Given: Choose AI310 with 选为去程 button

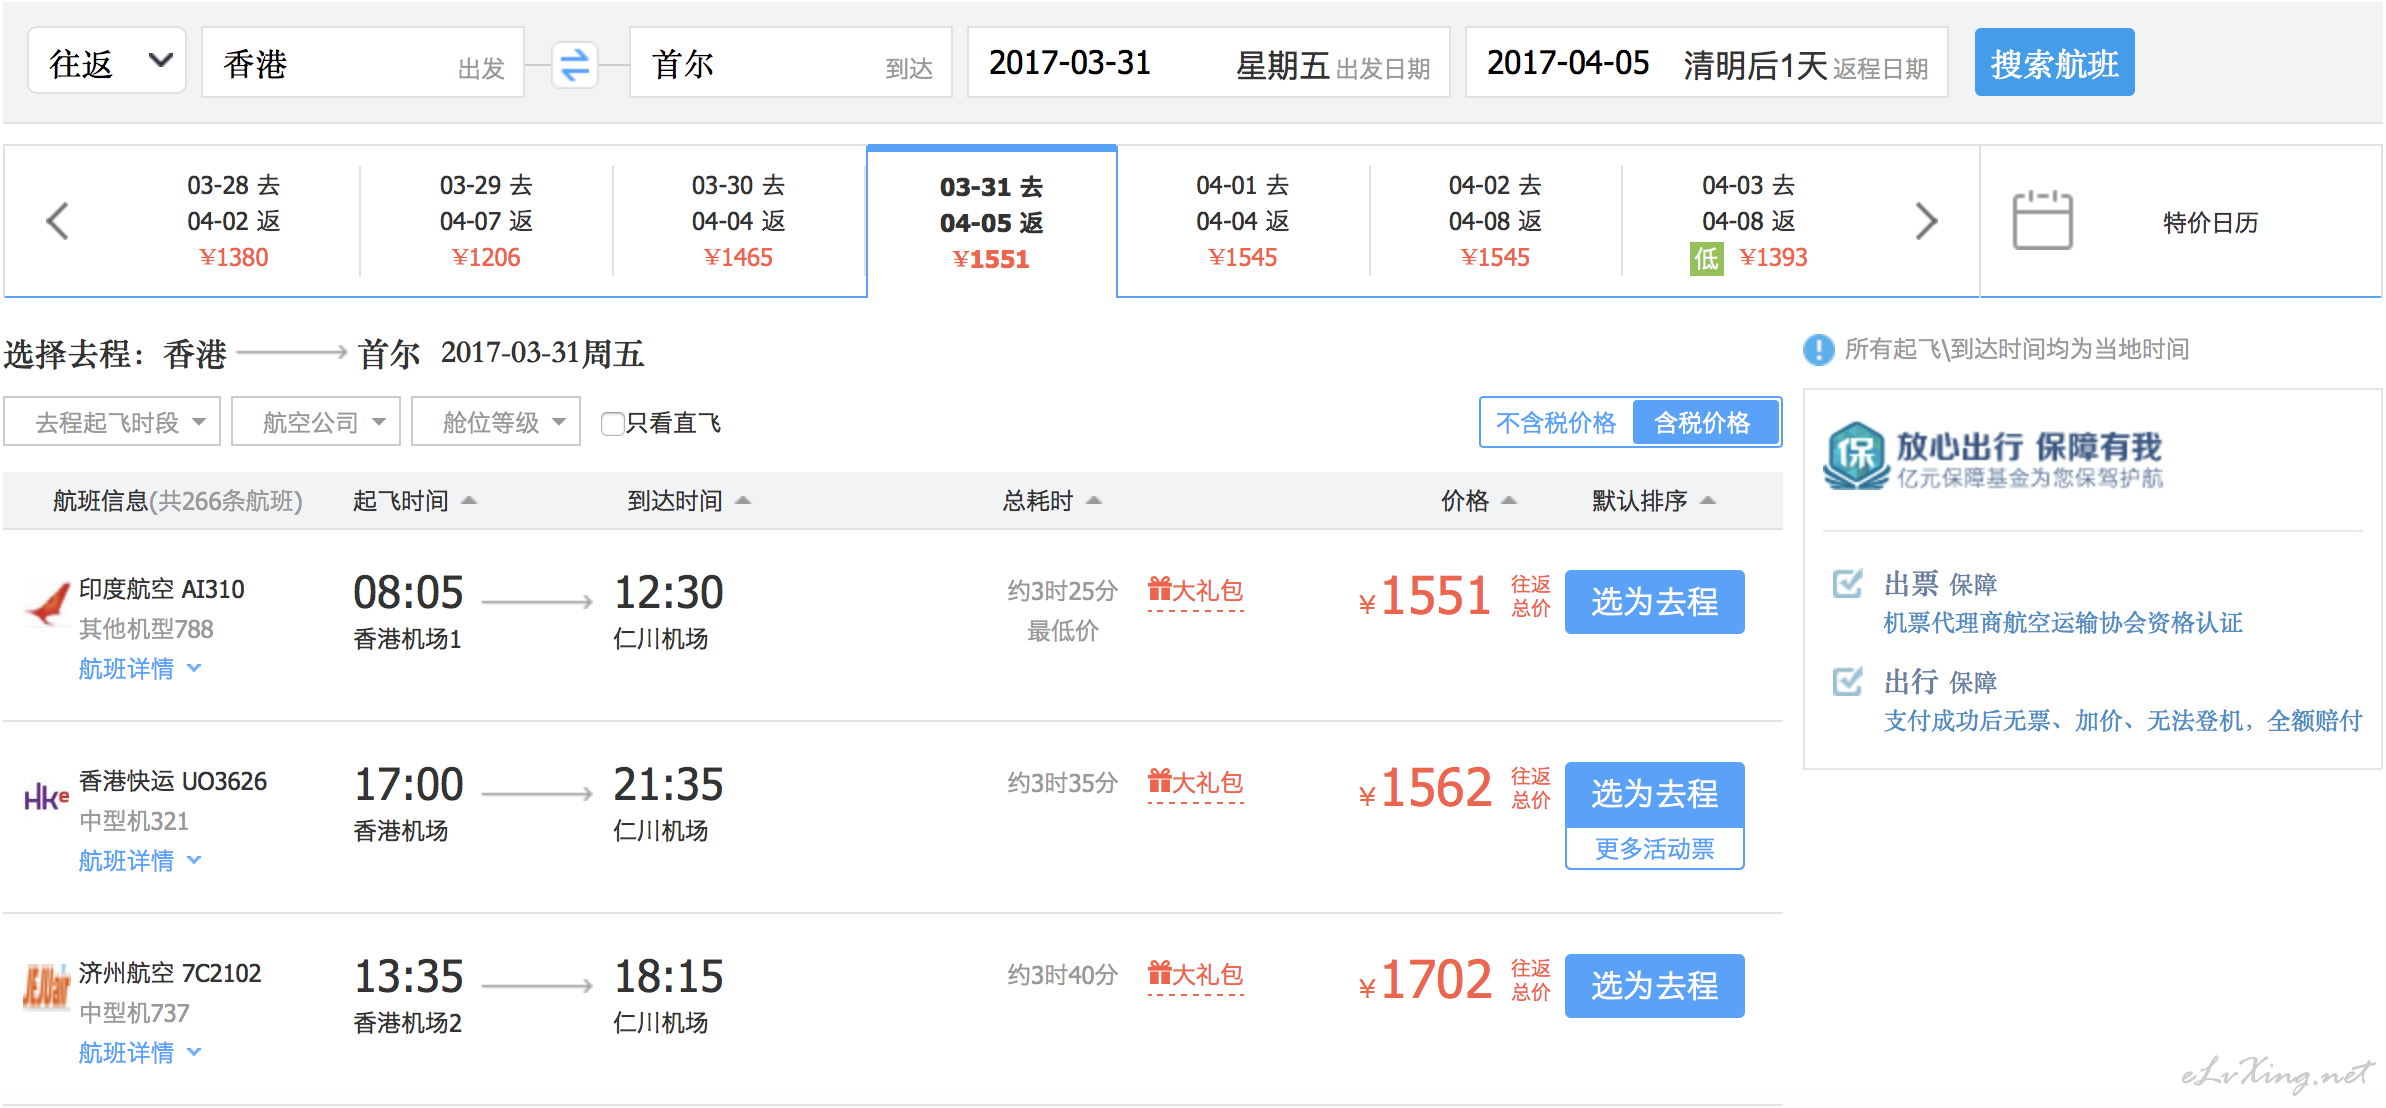Looking at the screenshot, I should 1654,602.
